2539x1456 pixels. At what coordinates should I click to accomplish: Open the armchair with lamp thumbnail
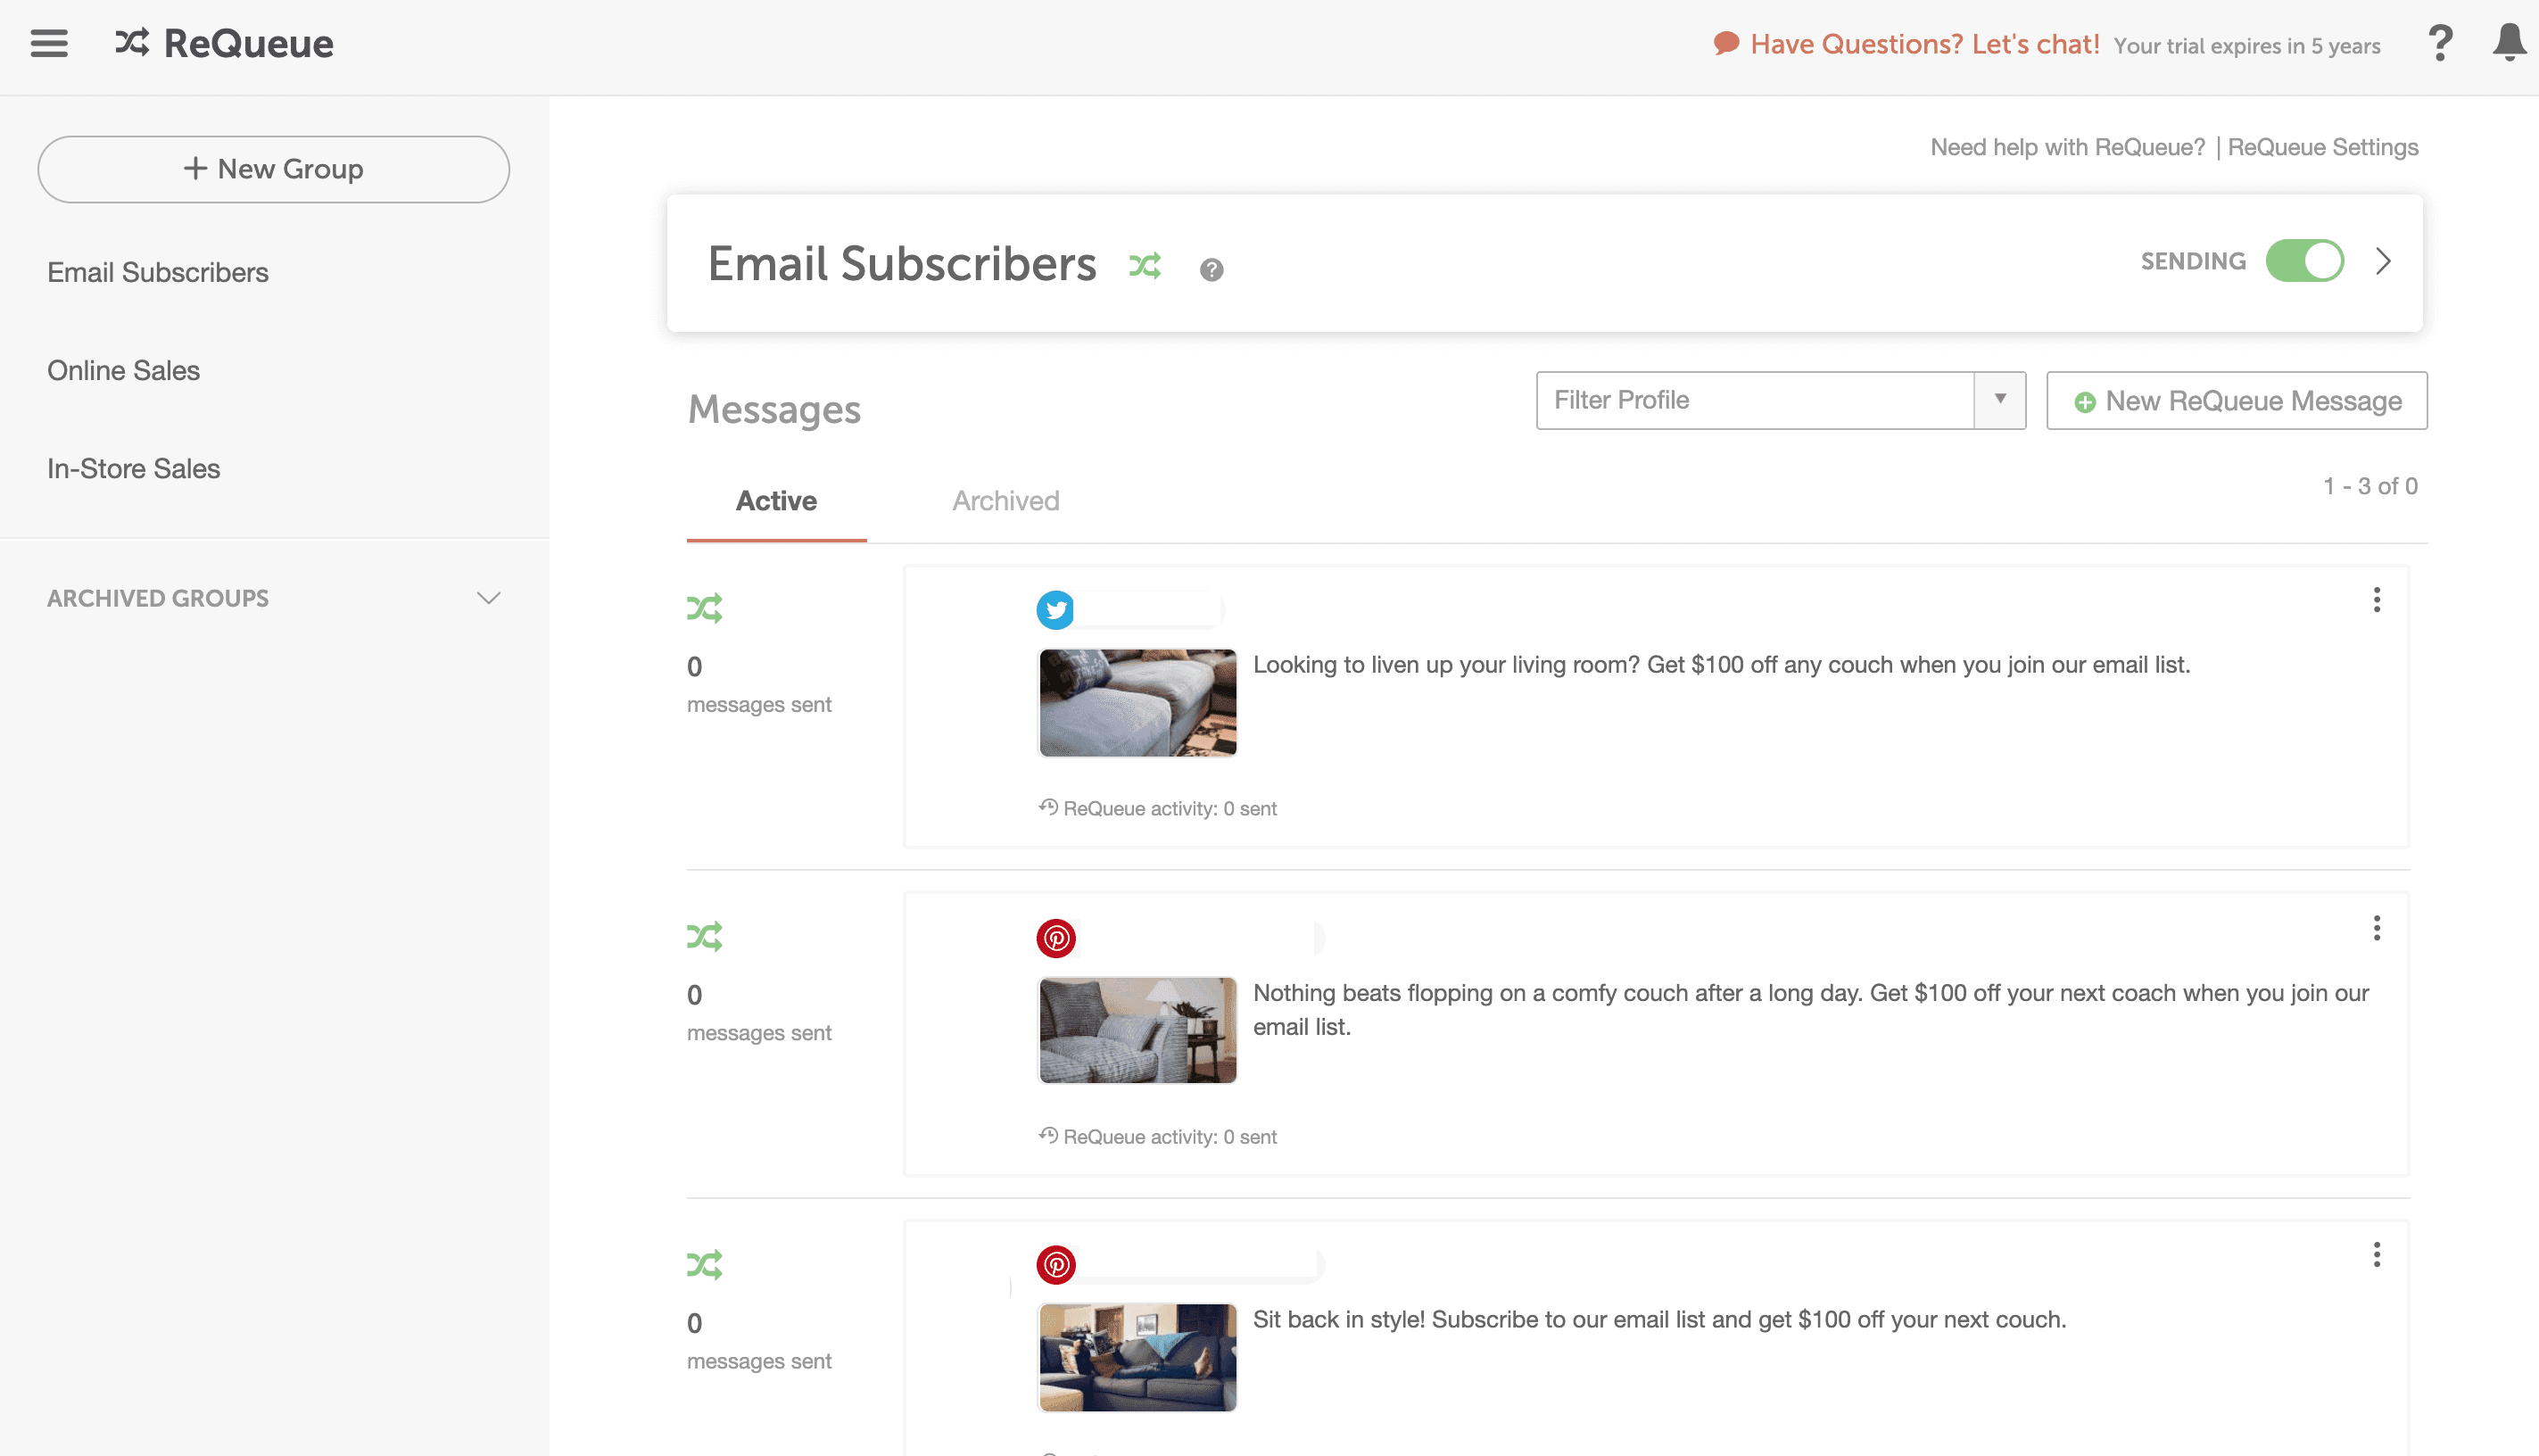click(x=1137, y=1030)
